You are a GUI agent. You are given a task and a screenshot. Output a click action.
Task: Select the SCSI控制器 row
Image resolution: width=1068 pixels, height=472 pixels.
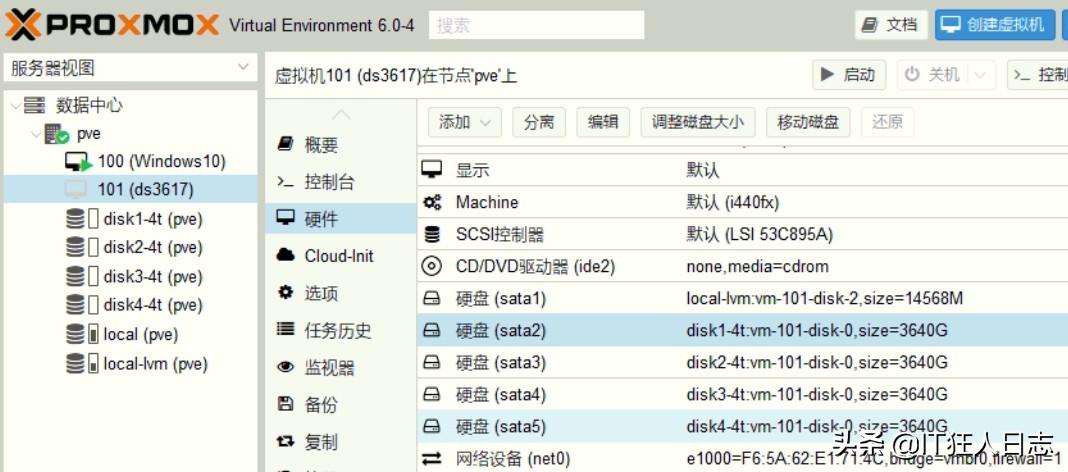point(742,235)
